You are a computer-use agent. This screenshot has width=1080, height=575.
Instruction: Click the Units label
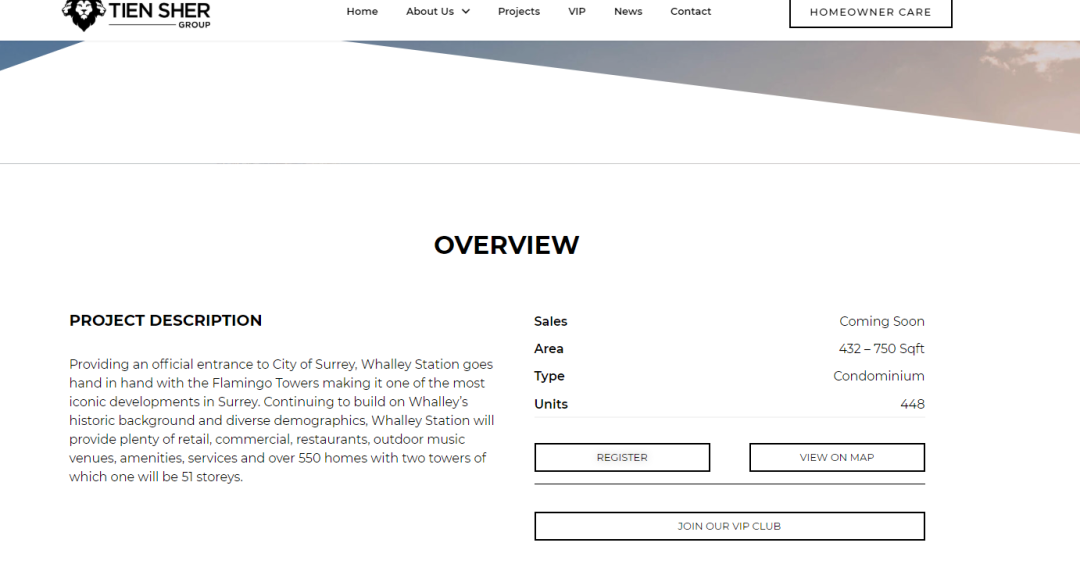(550, 404)
